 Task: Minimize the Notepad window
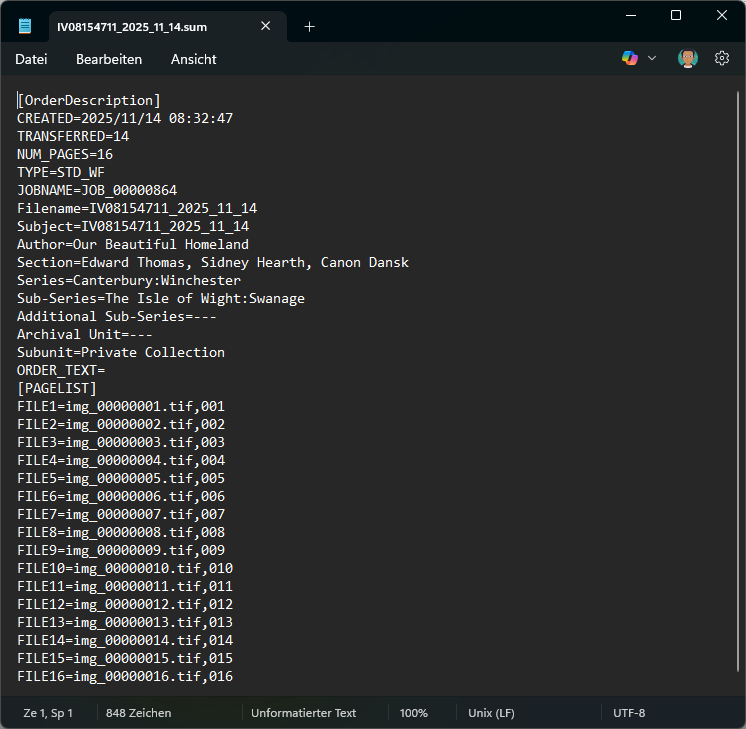tap(630, 15)
